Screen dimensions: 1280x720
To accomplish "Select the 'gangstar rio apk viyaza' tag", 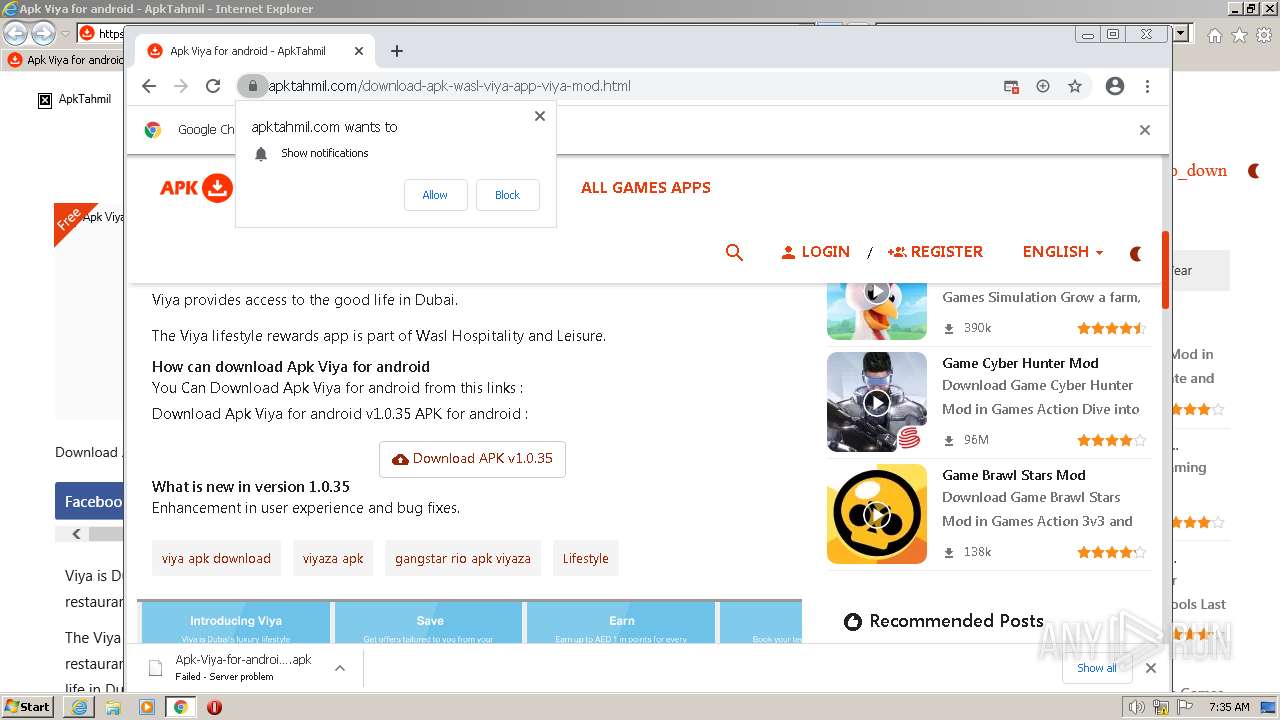I will coord(463,558).
